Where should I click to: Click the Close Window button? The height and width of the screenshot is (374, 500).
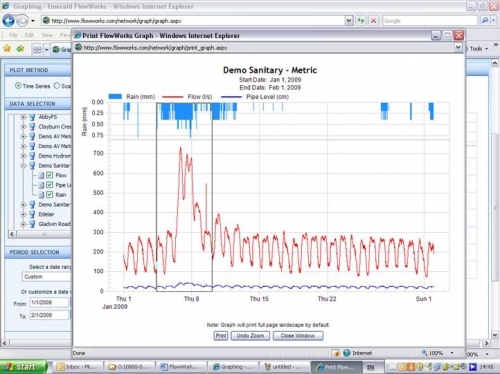pos(298,336)
